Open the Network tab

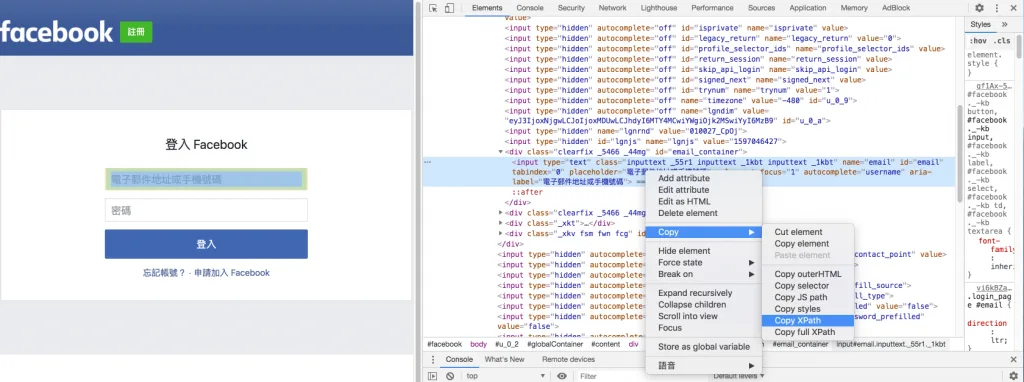pos(613,8)
